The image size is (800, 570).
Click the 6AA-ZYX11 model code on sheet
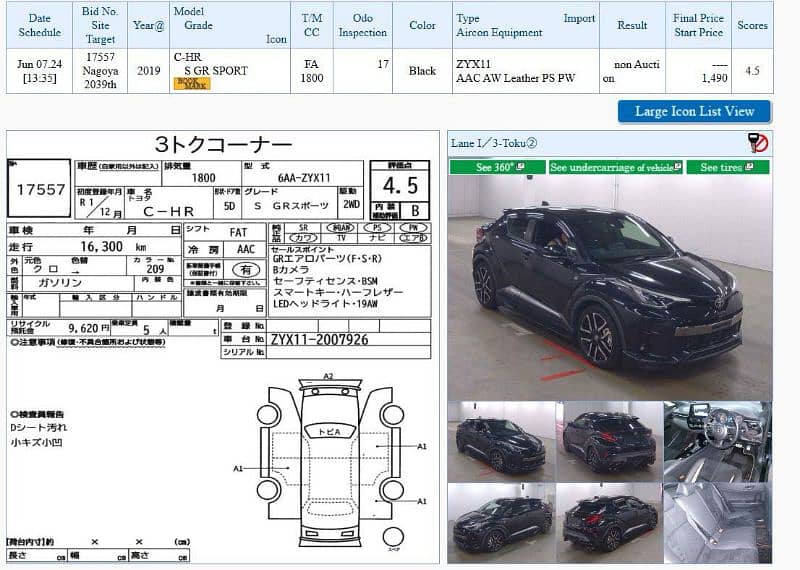304,178
